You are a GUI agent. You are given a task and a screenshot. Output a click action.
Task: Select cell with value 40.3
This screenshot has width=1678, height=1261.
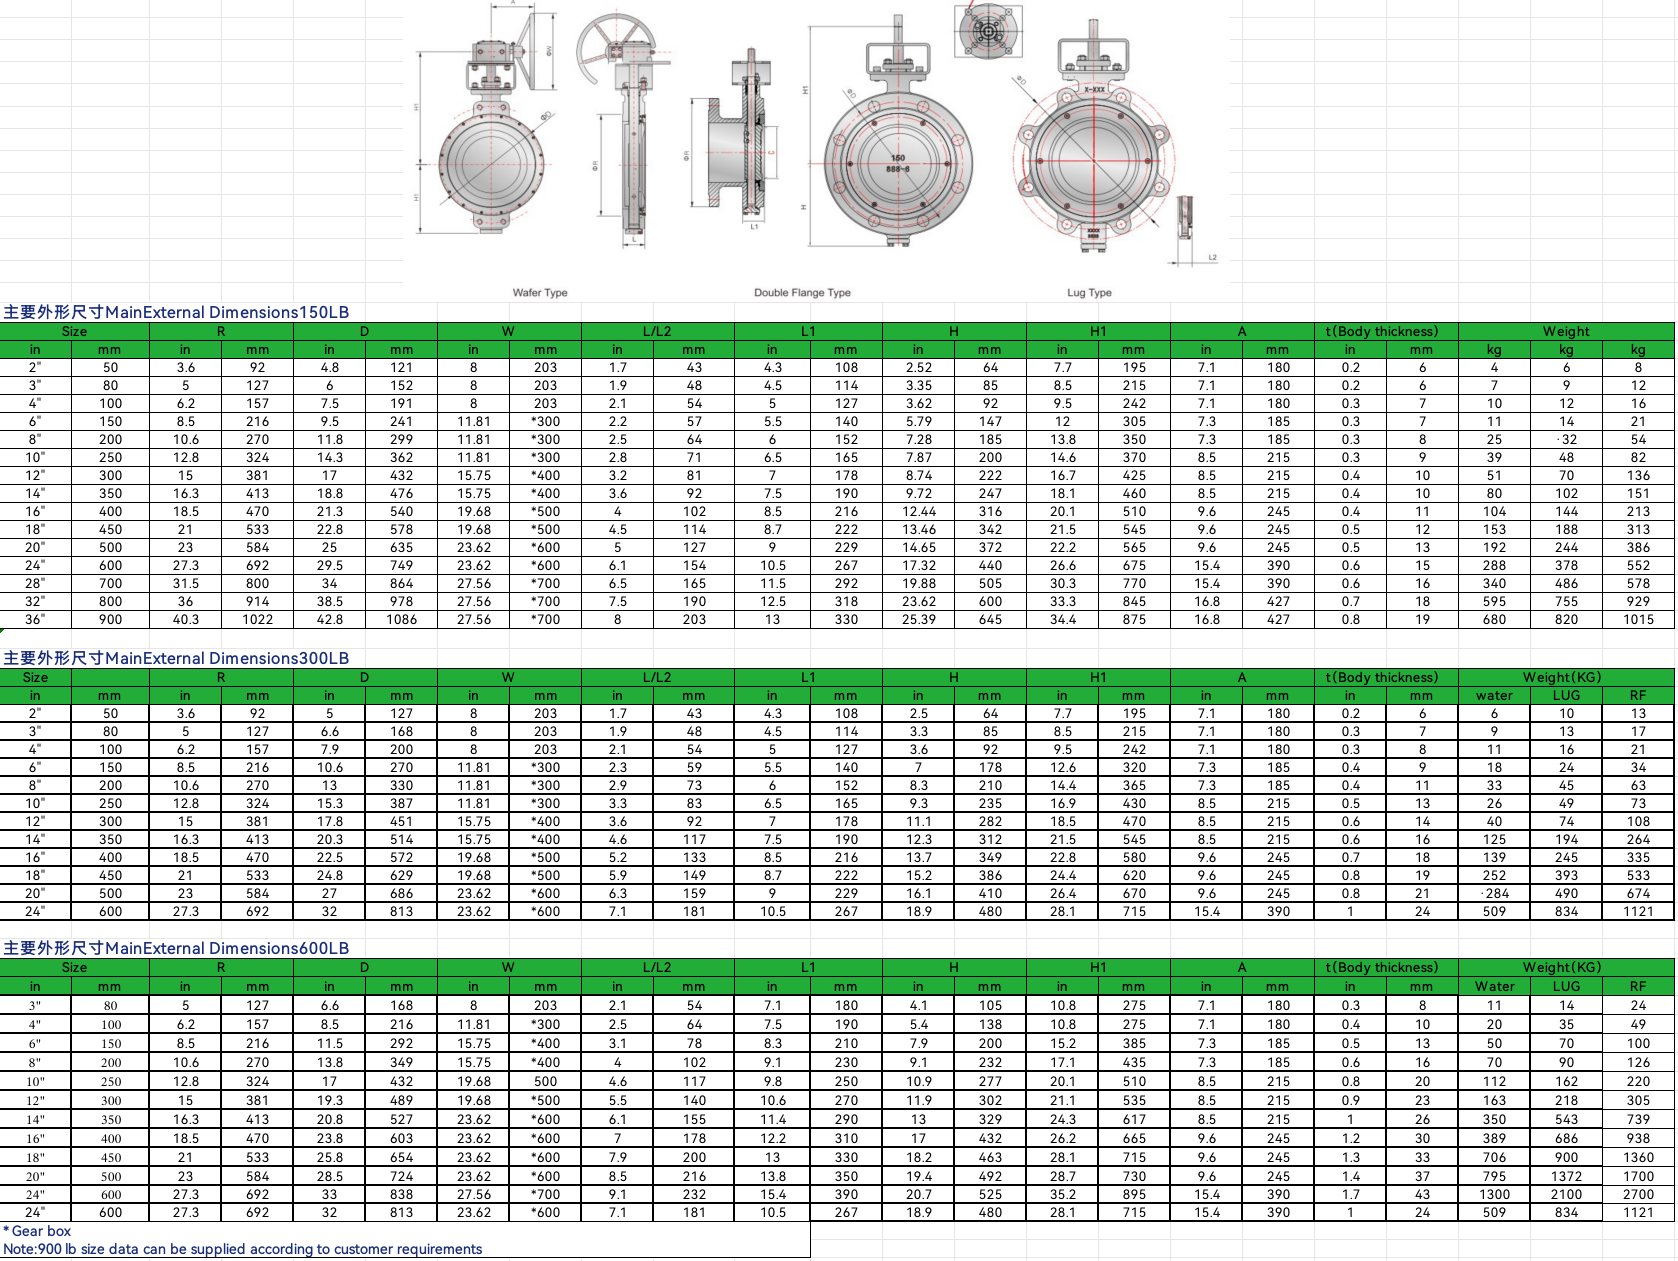pos(185,620)
